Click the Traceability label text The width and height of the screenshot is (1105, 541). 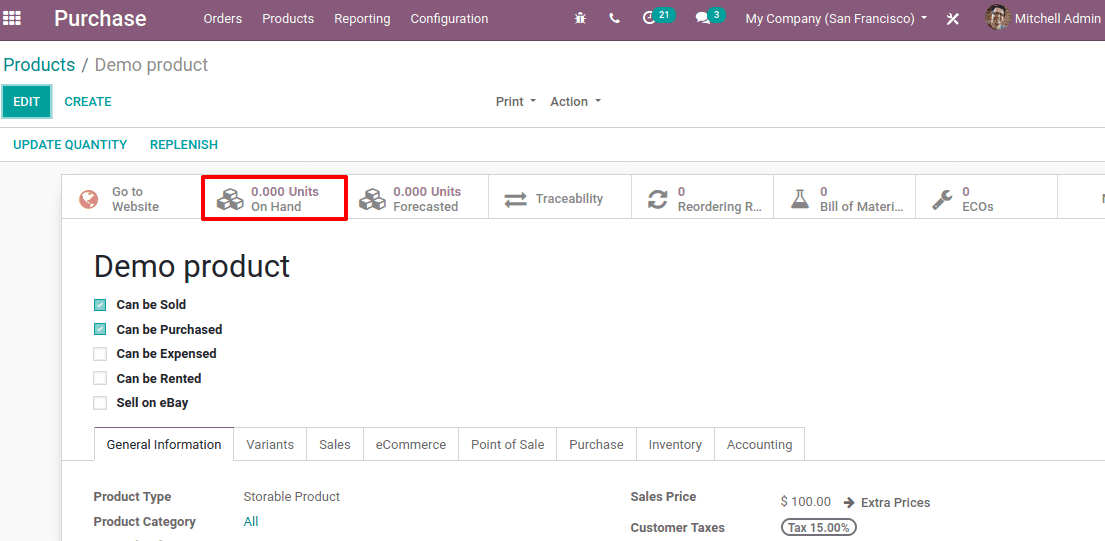tap(569, 199)
